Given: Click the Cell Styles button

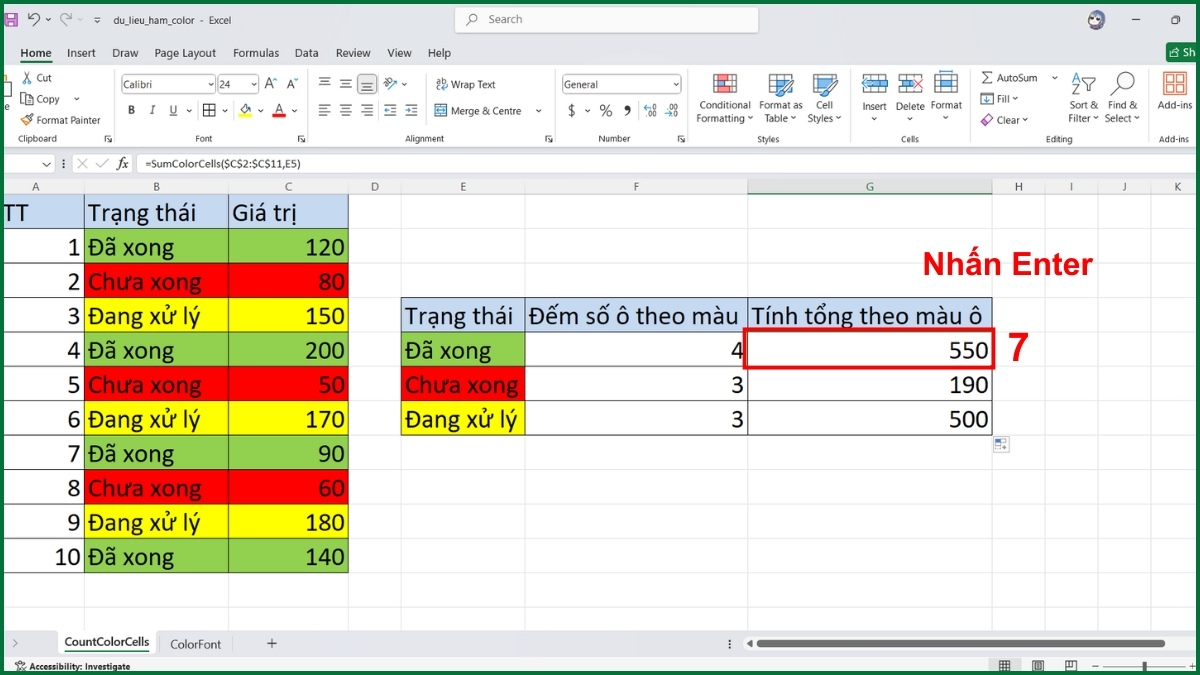Looking at the screenshot, I should (x=824, y=97).
